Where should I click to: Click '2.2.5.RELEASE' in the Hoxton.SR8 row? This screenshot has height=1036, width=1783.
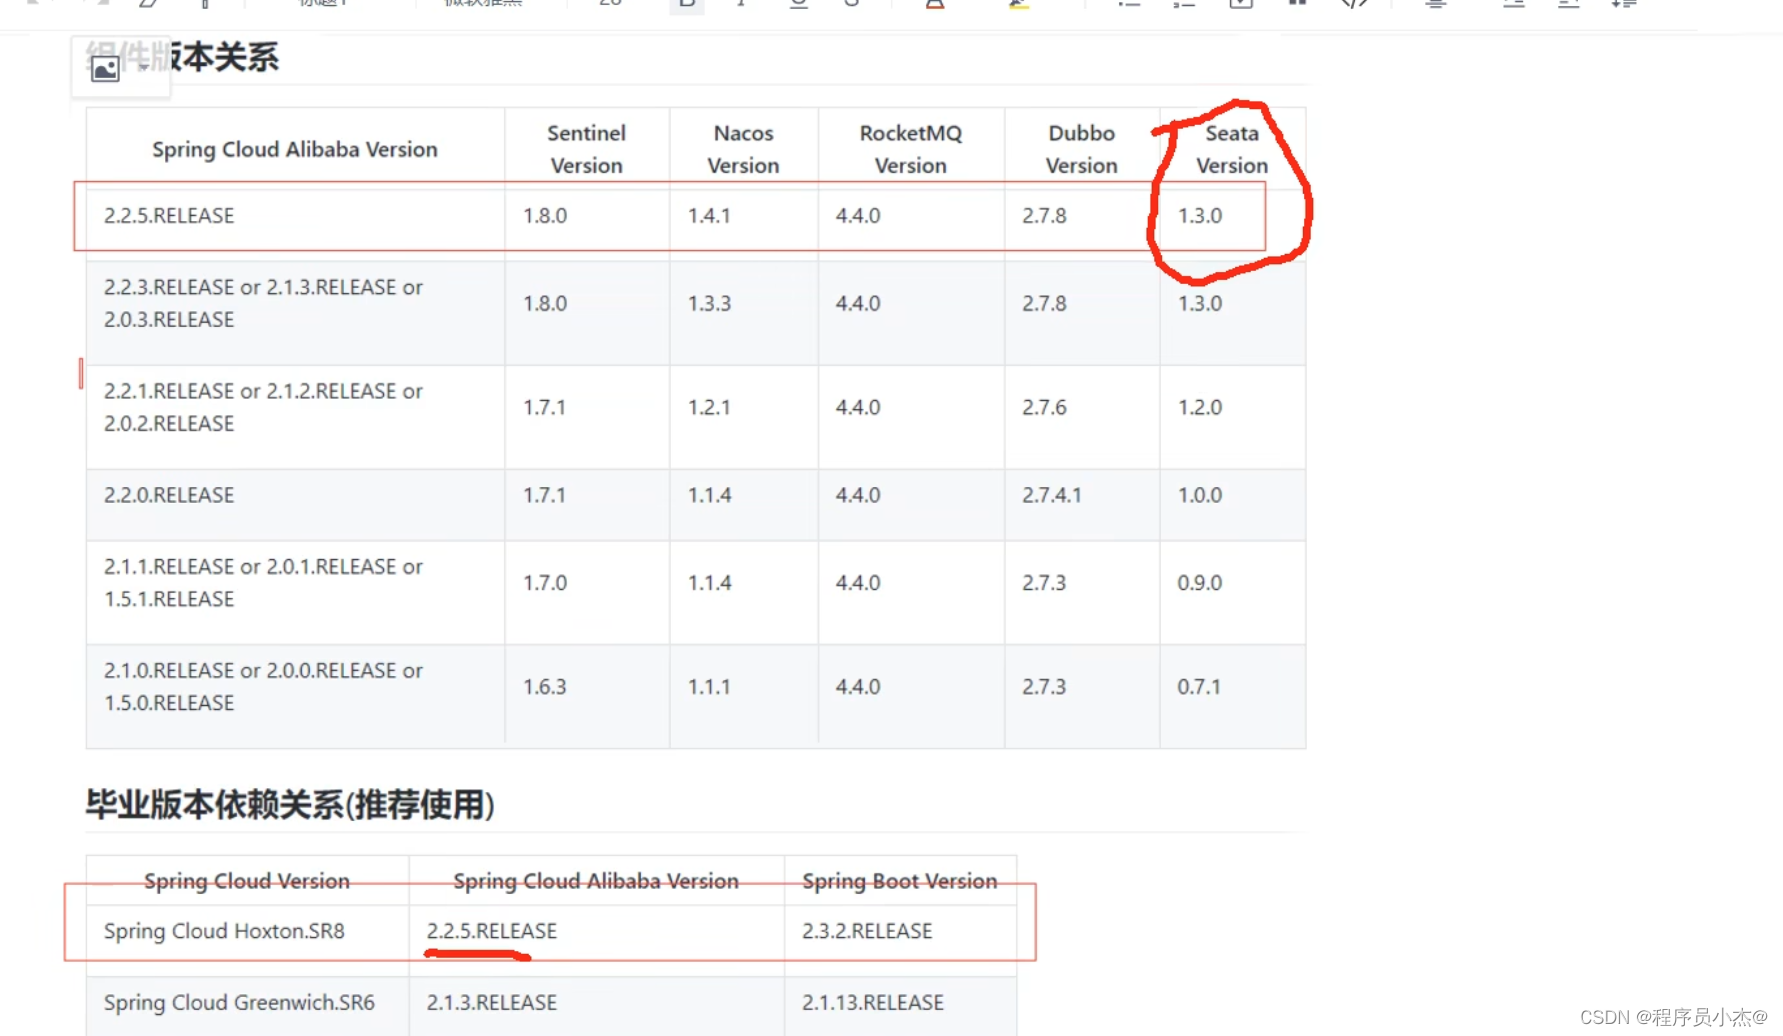[x=492, y=931]
